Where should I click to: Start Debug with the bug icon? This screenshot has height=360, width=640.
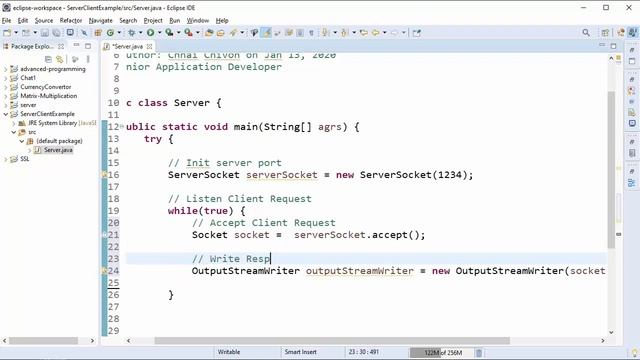[x=131, y=33]
